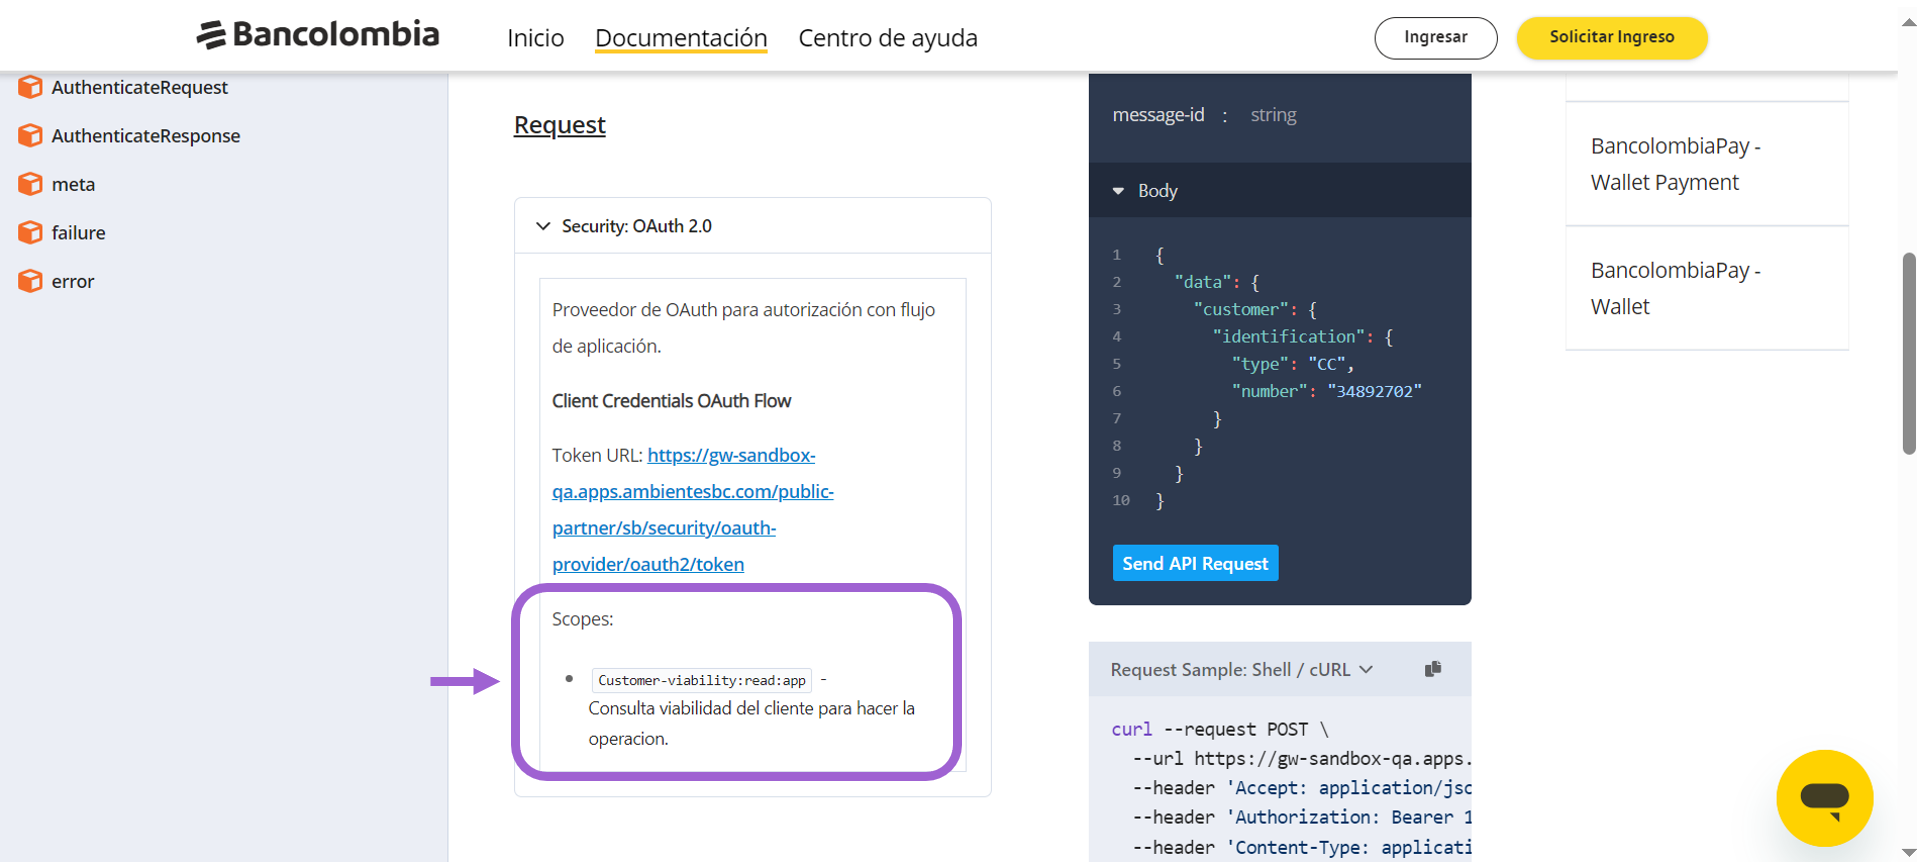The image size is (1917, 862).
Task: Click the Solicitar Ingreso button
Action: (x=1612, y=37)
